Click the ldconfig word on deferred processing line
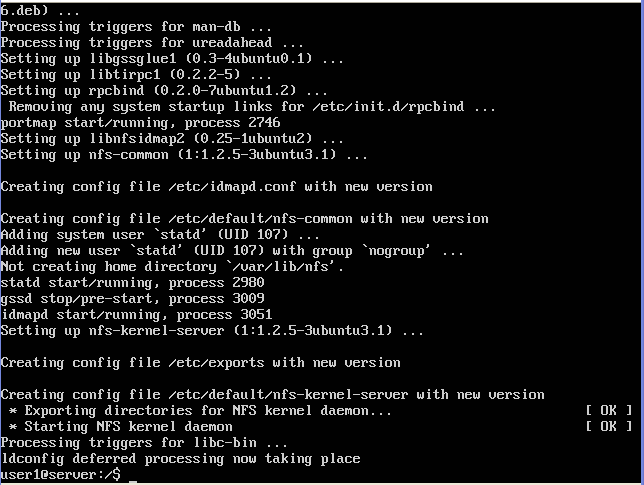Image resolution: width=644 pixels, height=485 pixels. 32,459
